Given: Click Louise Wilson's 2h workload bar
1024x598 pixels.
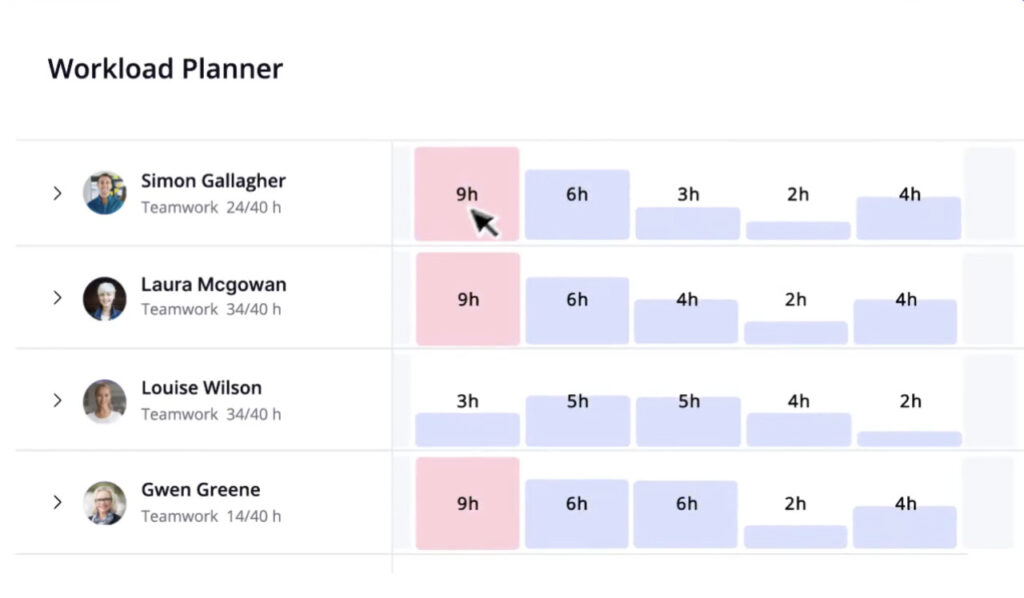Looking at the screenshot, I should (x=910, y=439).
